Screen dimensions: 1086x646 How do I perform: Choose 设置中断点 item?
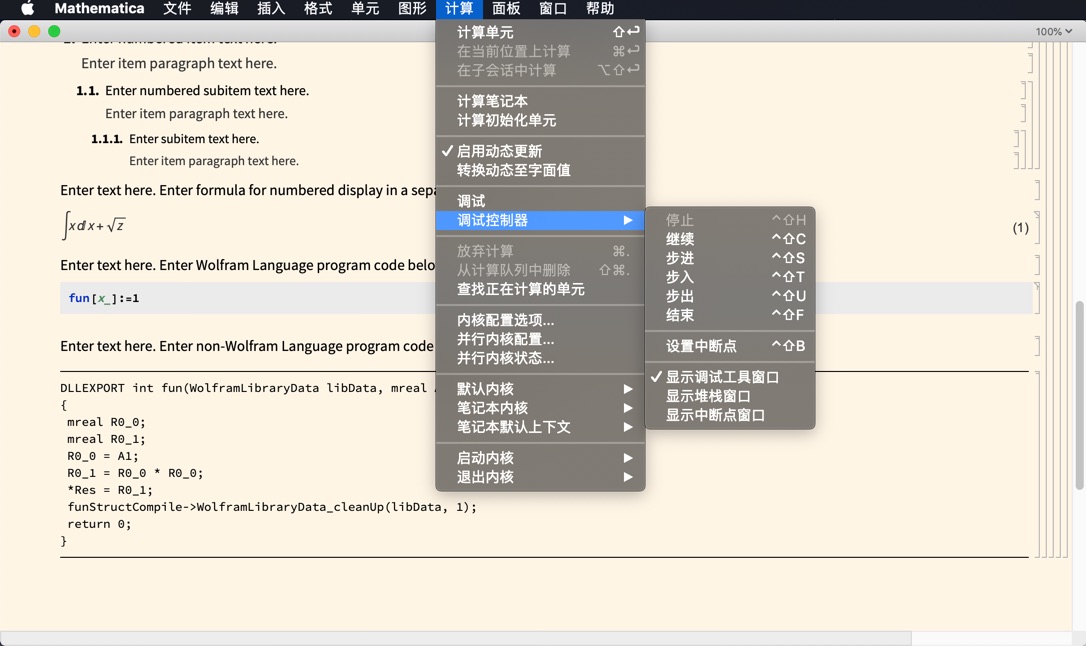tap(730, 346)
